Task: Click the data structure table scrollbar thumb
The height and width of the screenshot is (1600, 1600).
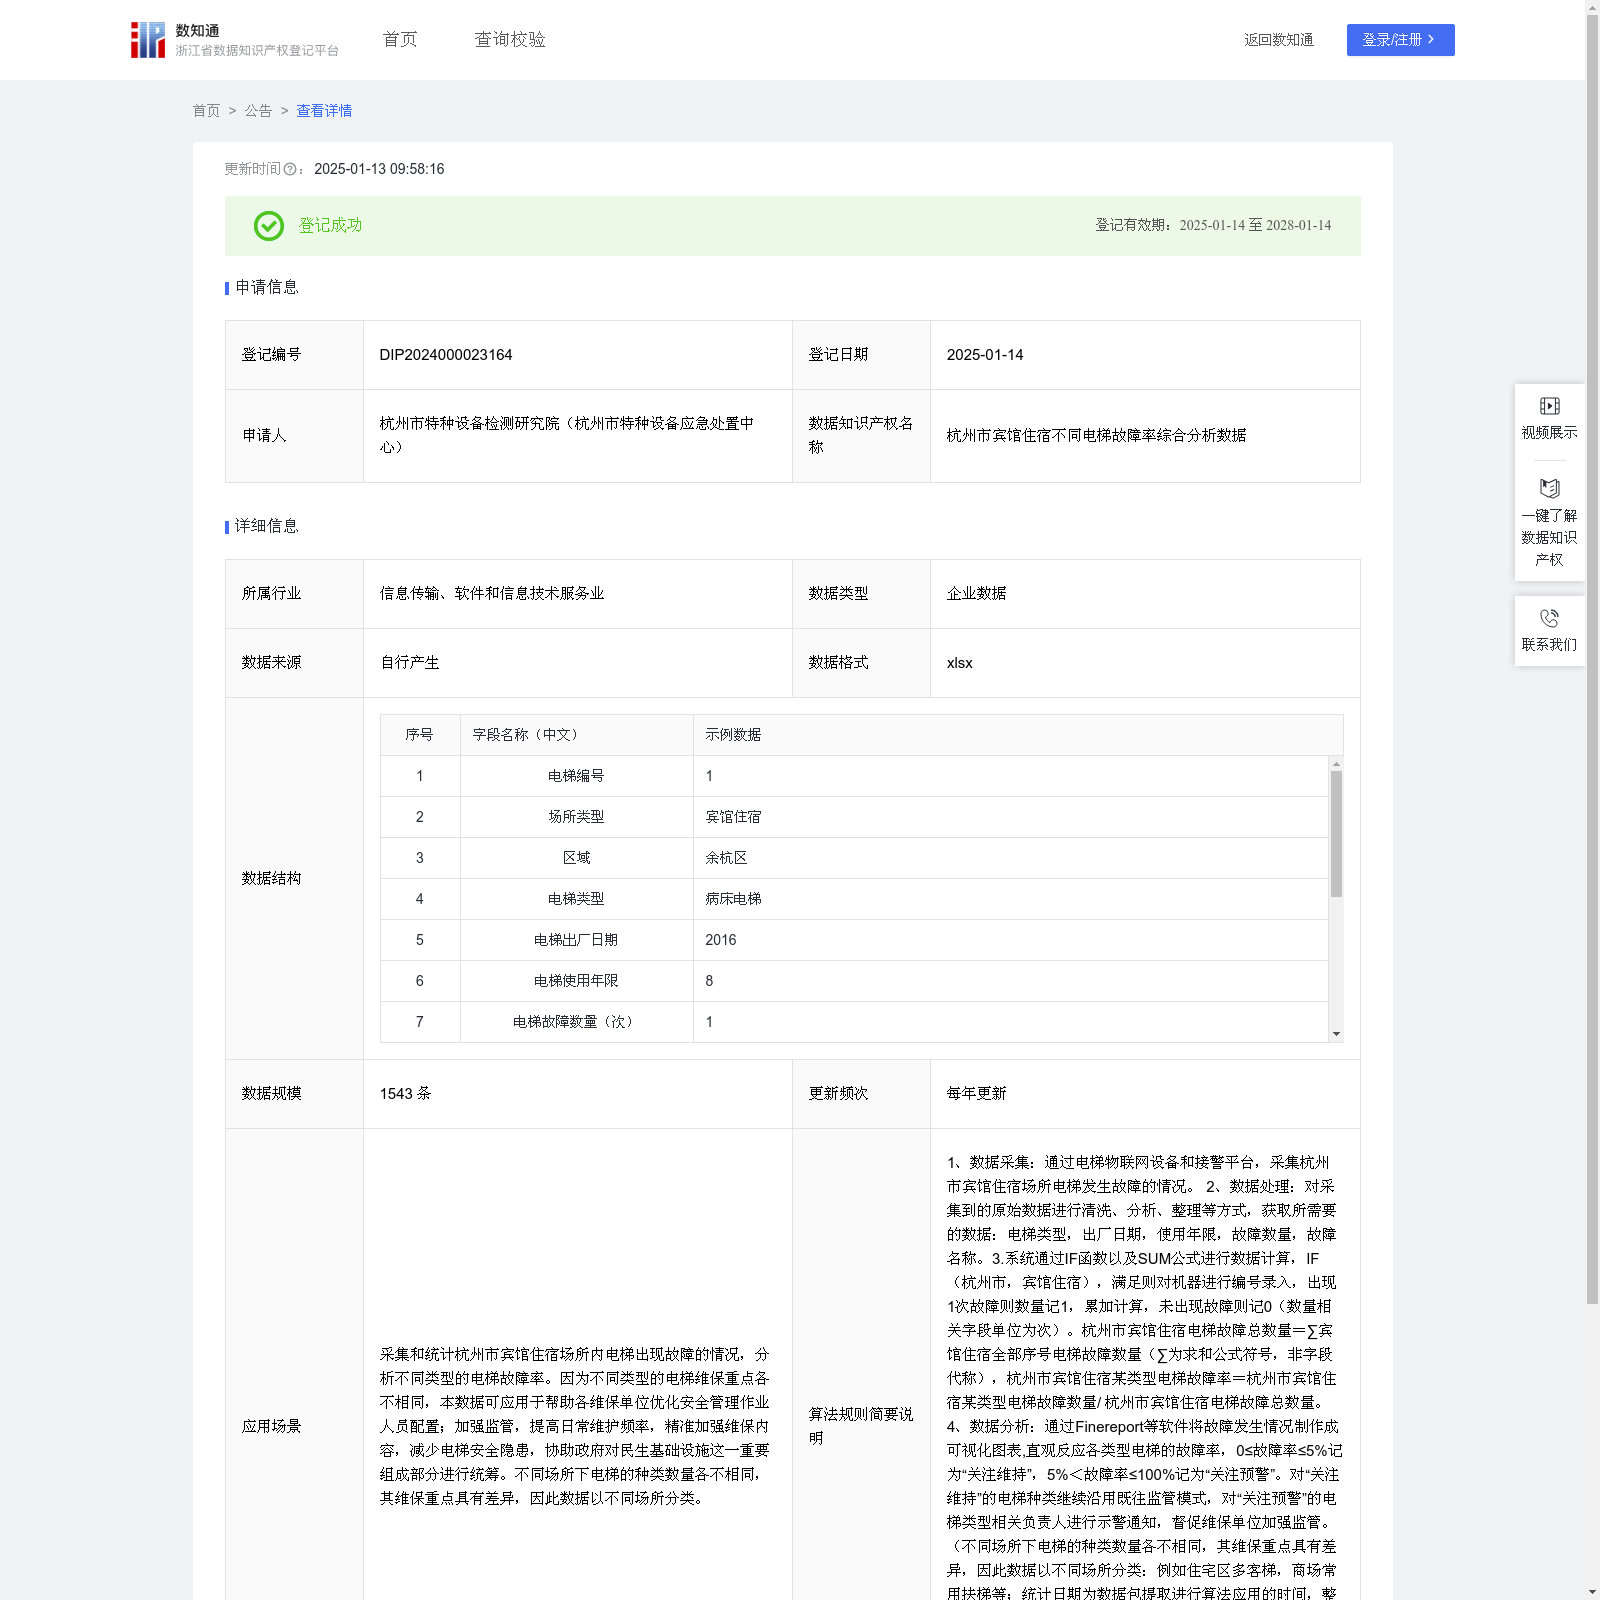Action: [1336, 834]
